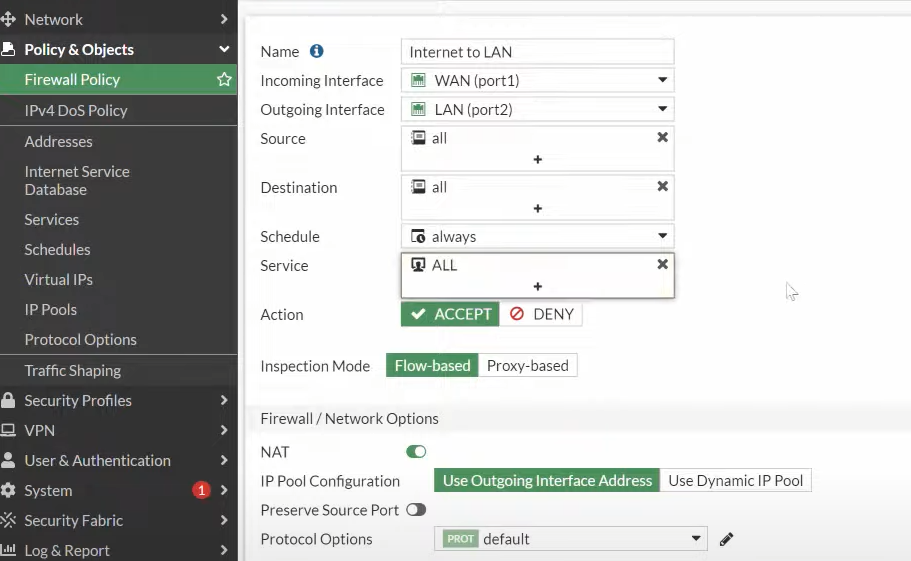
Task: Select Flow-based inspection mode
Action: pyautogui.click(x=432, y=365)
